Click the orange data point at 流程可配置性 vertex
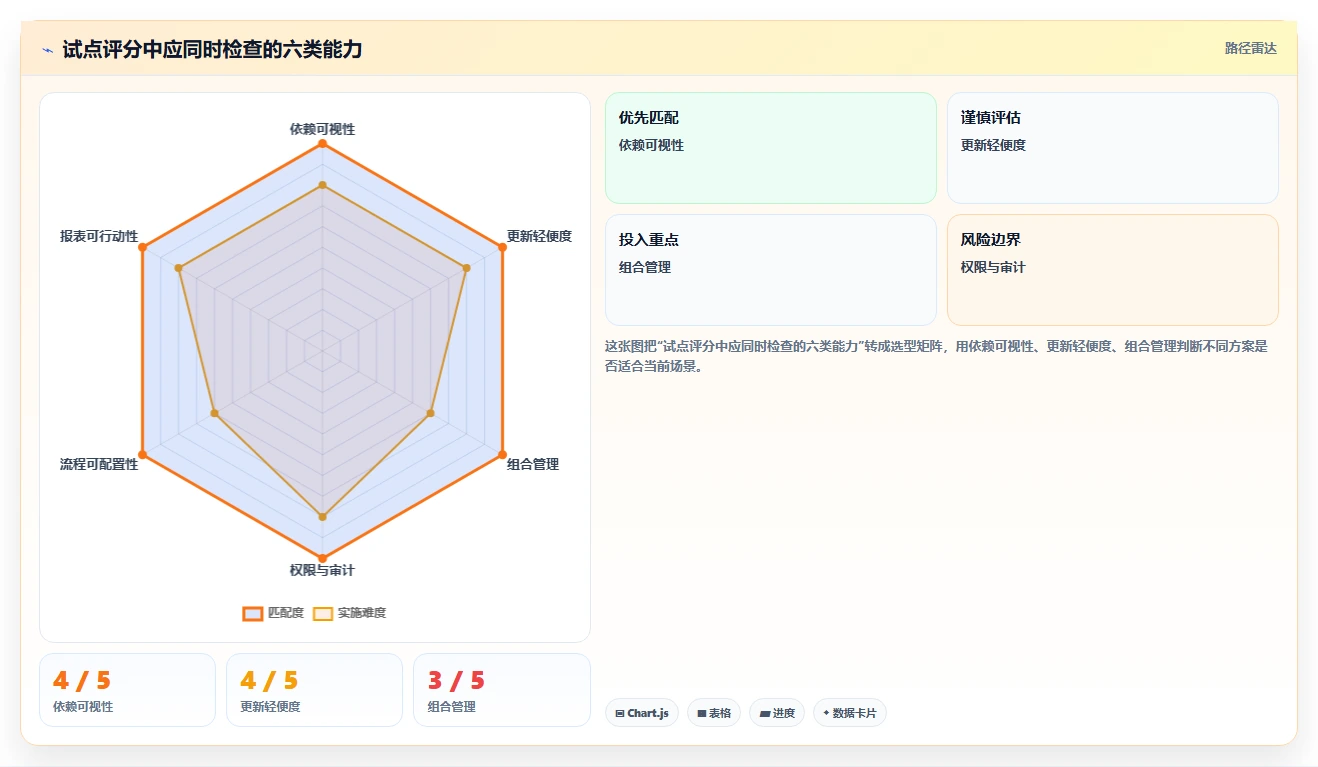The image size is (1318, 767). point(142,454)
